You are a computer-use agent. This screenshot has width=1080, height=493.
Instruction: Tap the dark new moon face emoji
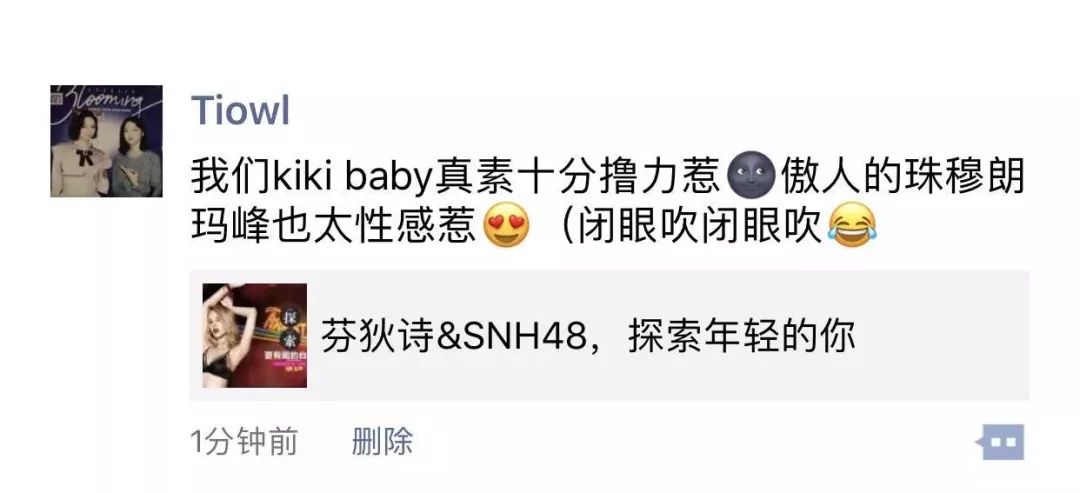pyautogui.click(x=751, y=177)
